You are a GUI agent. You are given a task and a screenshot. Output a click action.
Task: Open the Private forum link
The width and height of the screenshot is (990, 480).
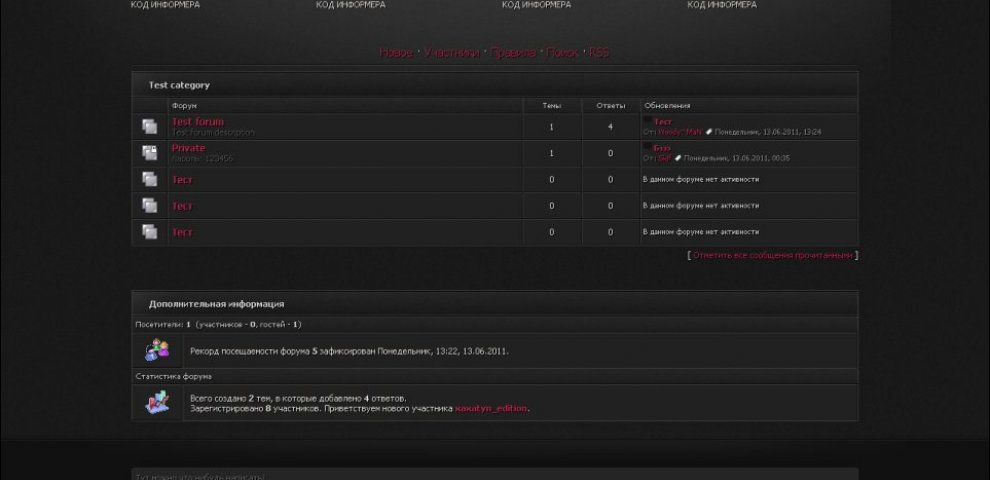point(188,148)
